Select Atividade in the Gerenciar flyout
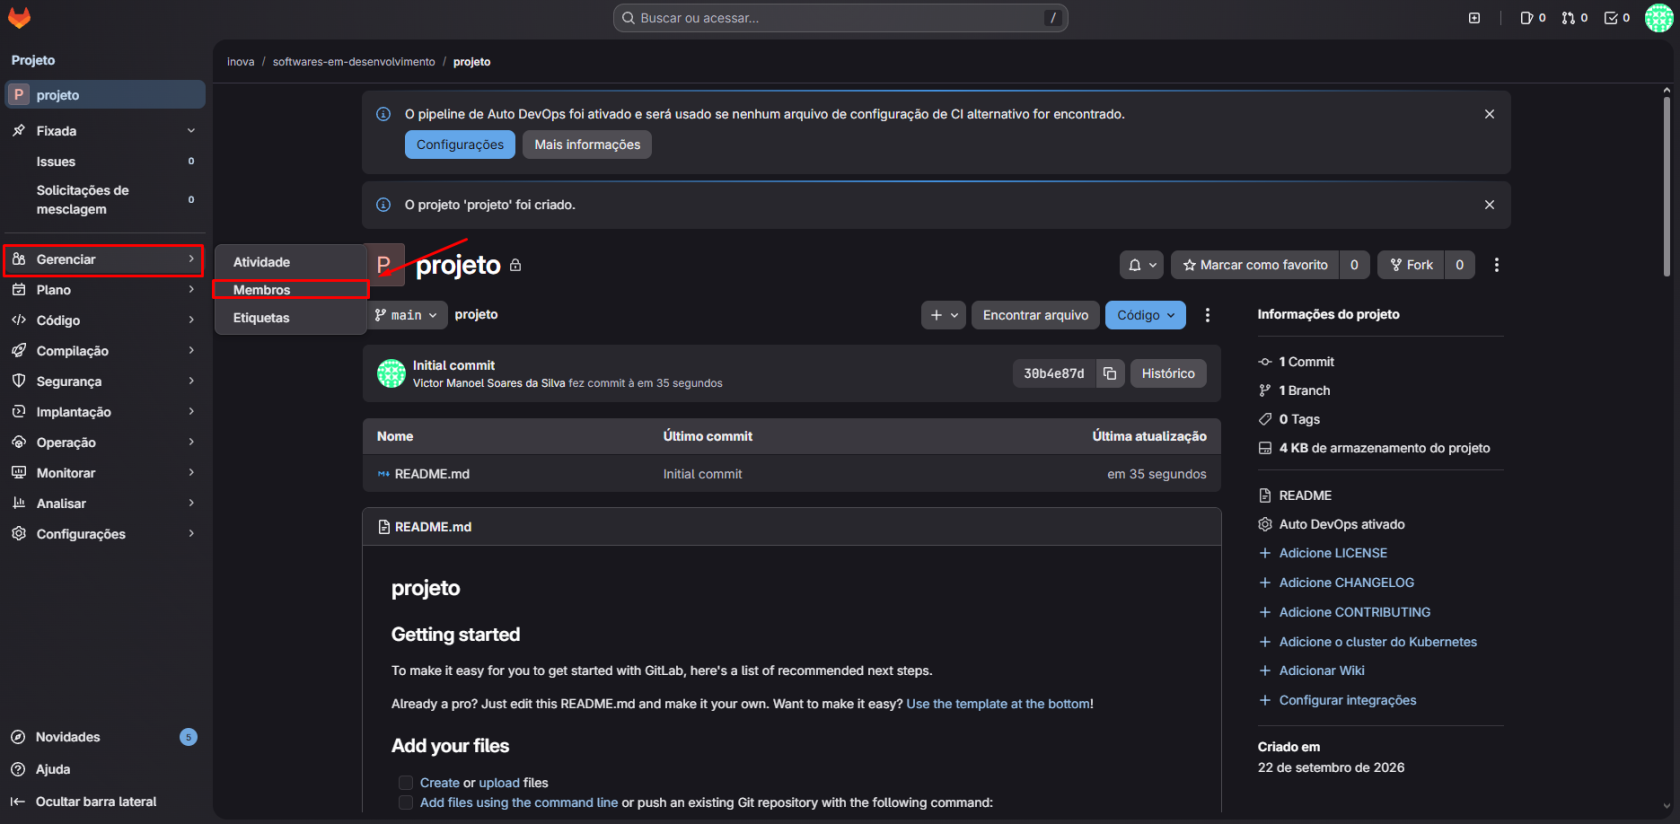 point(291,262)
